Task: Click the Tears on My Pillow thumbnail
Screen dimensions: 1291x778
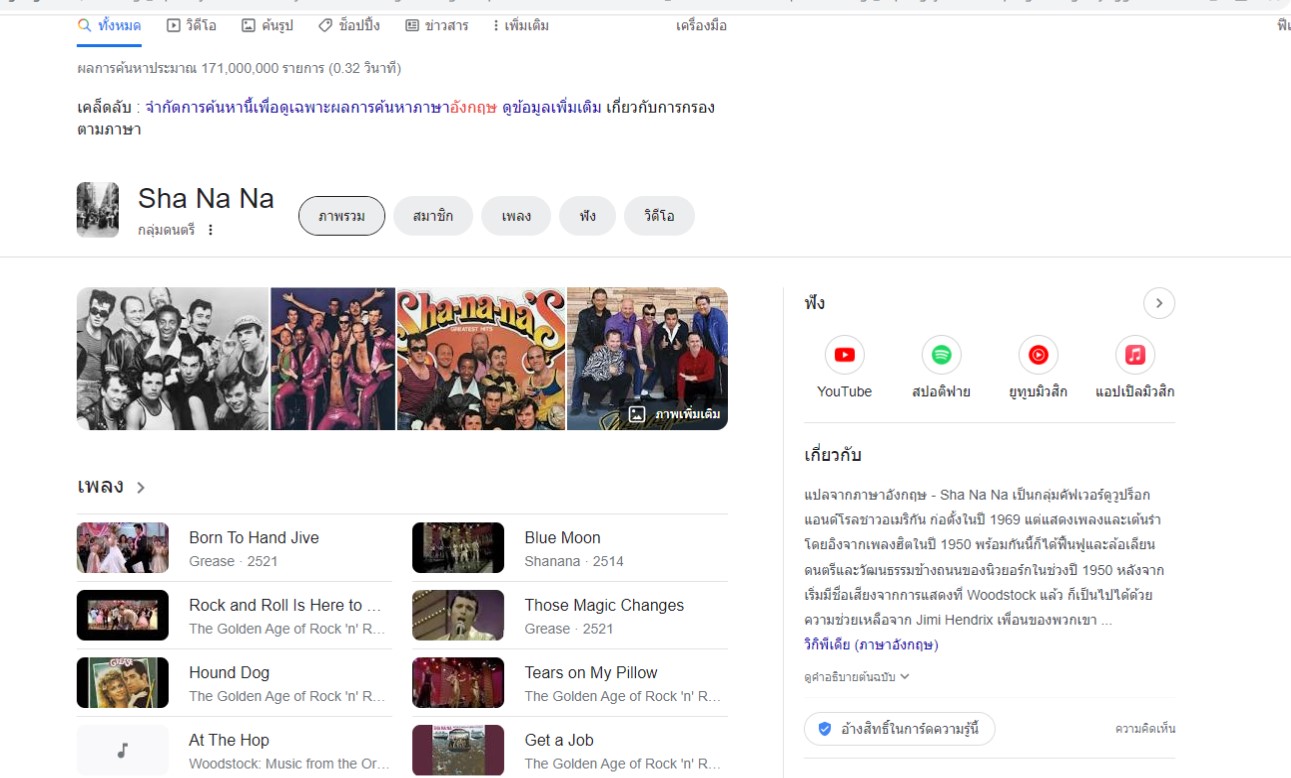Action: pyautogui.click(x=458, y=683)
